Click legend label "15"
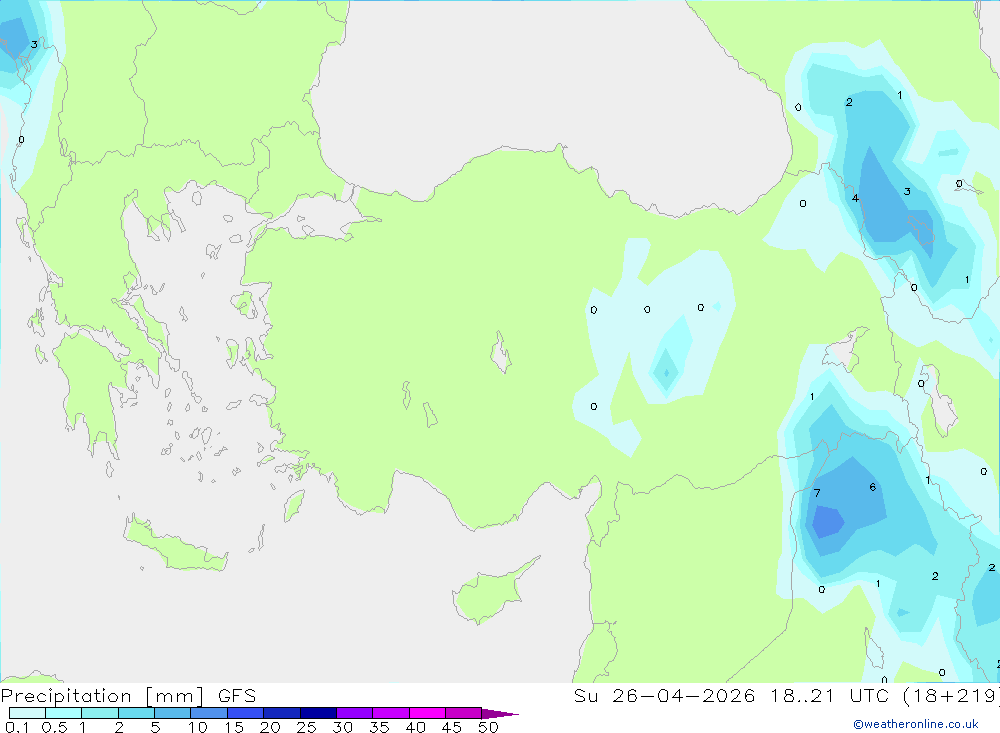This screenshot has width=1000, height=733. [234, 727]
